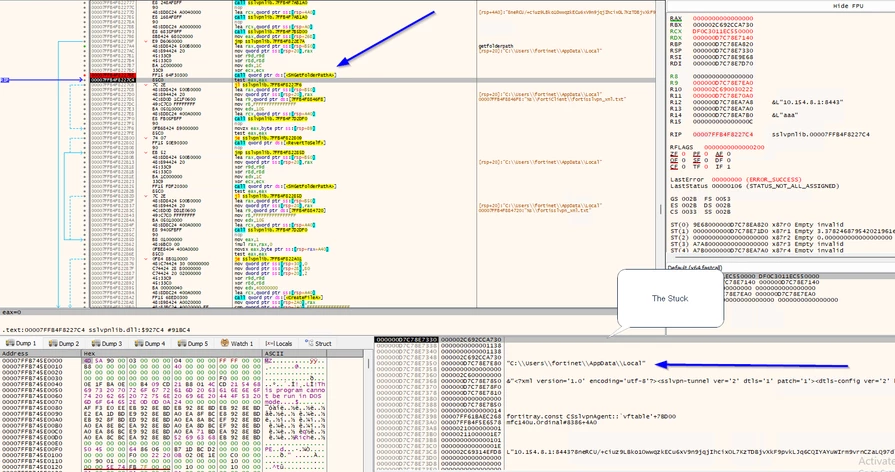Open the Dump 4 tab
The image size is (895, 472).
click(150, 343)
